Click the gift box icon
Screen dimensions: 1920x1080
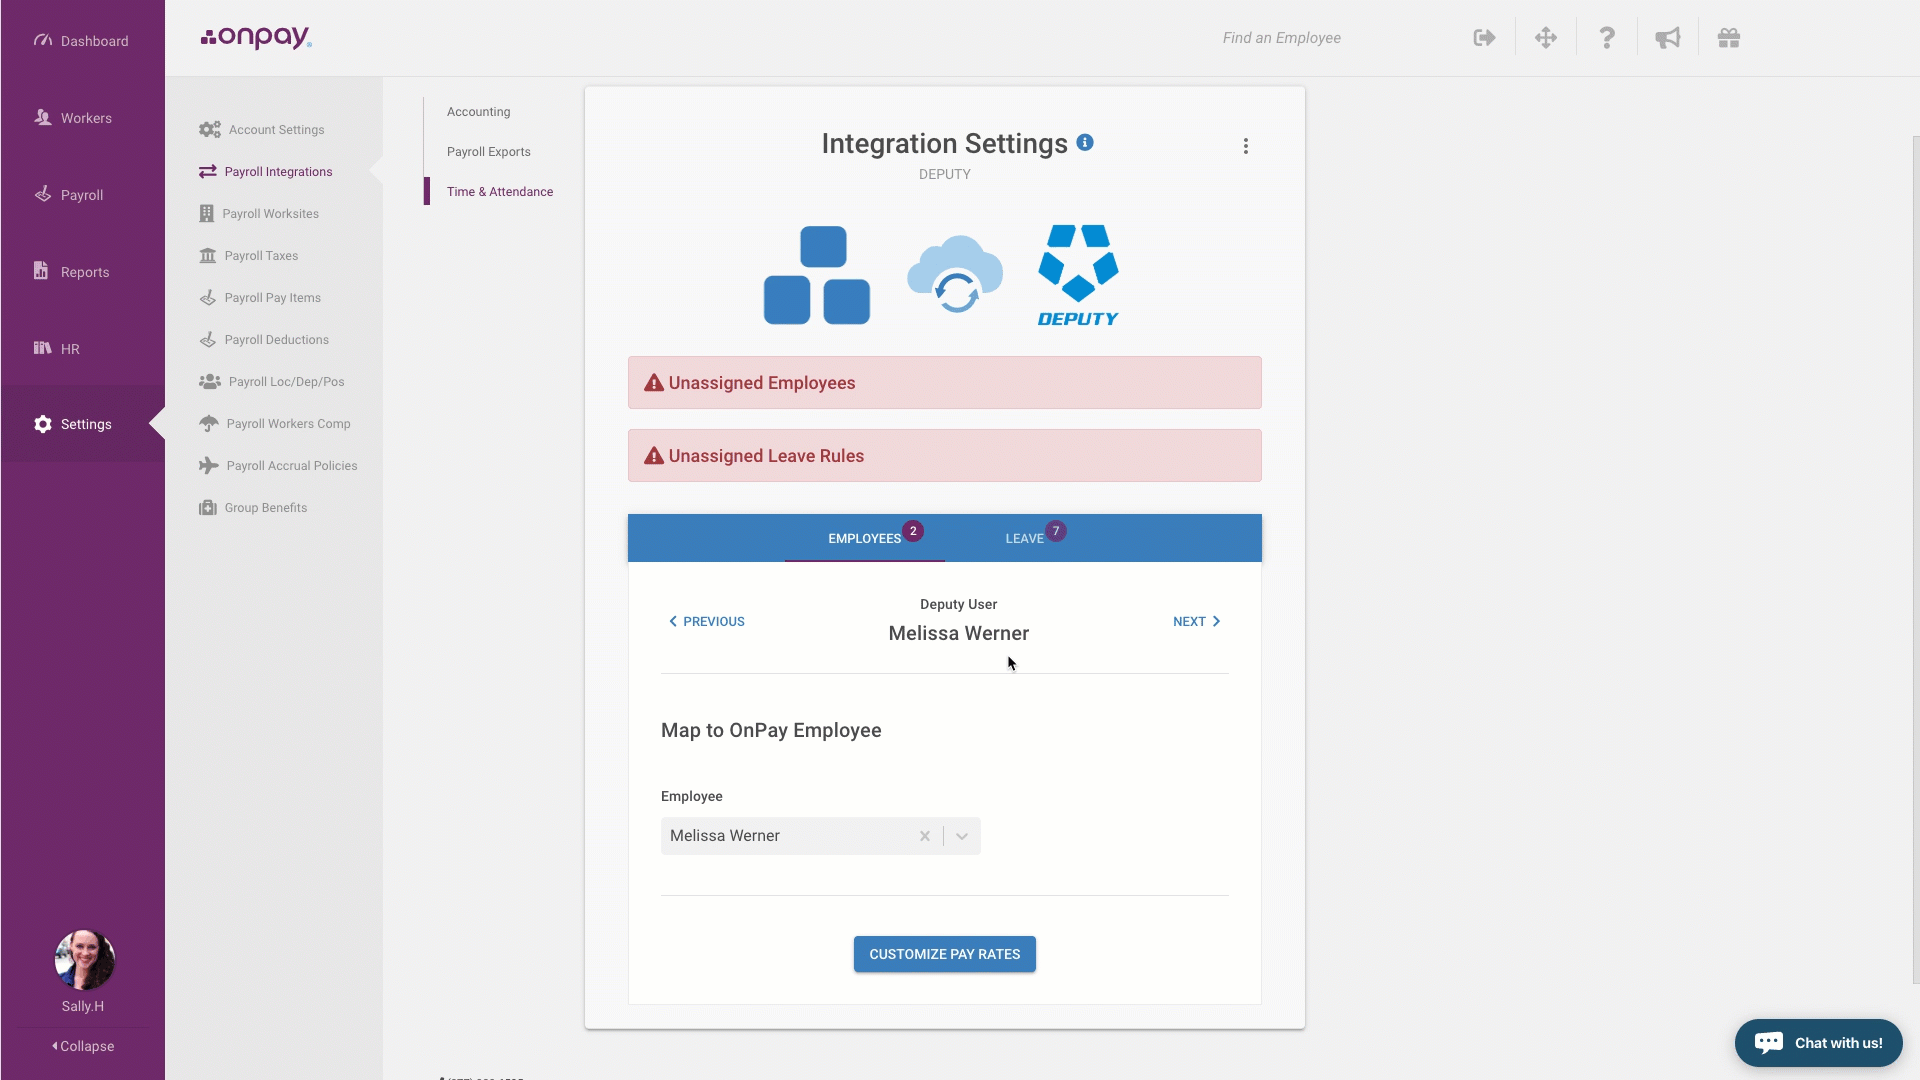(x=1729, y=38)
